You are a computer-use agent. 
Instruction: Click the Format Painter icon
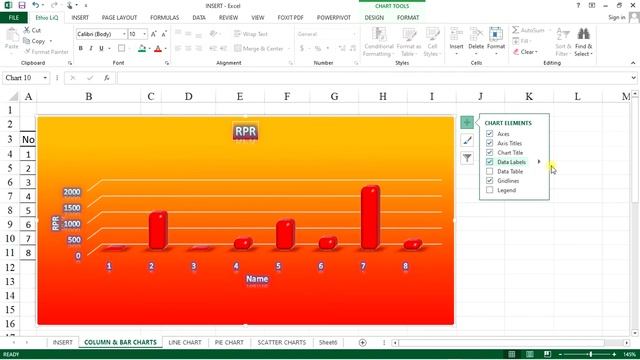[27, 51]
